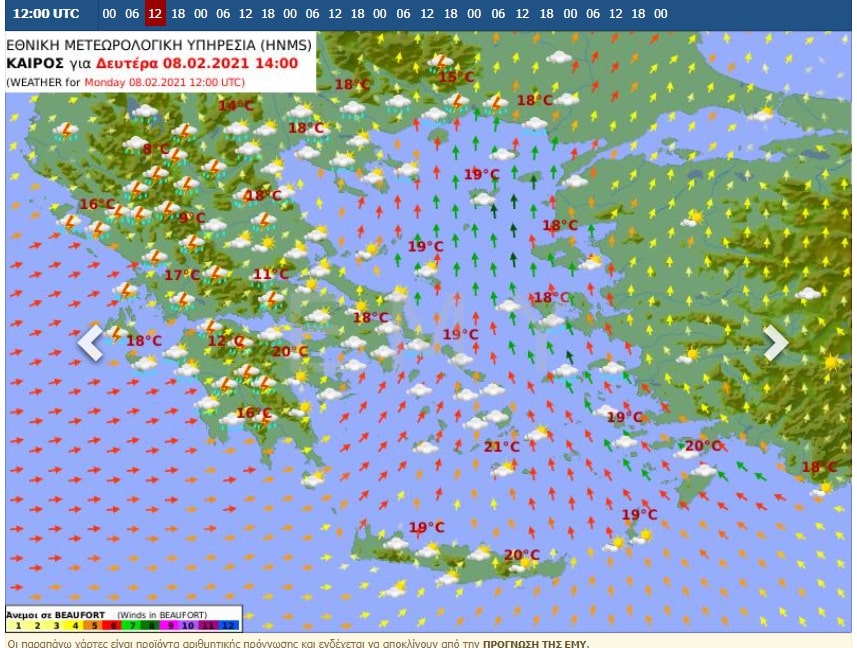Click sun-cloud icon below the rightmost 18°C label
The image size is (857, 648).
[x=822, y=487]
